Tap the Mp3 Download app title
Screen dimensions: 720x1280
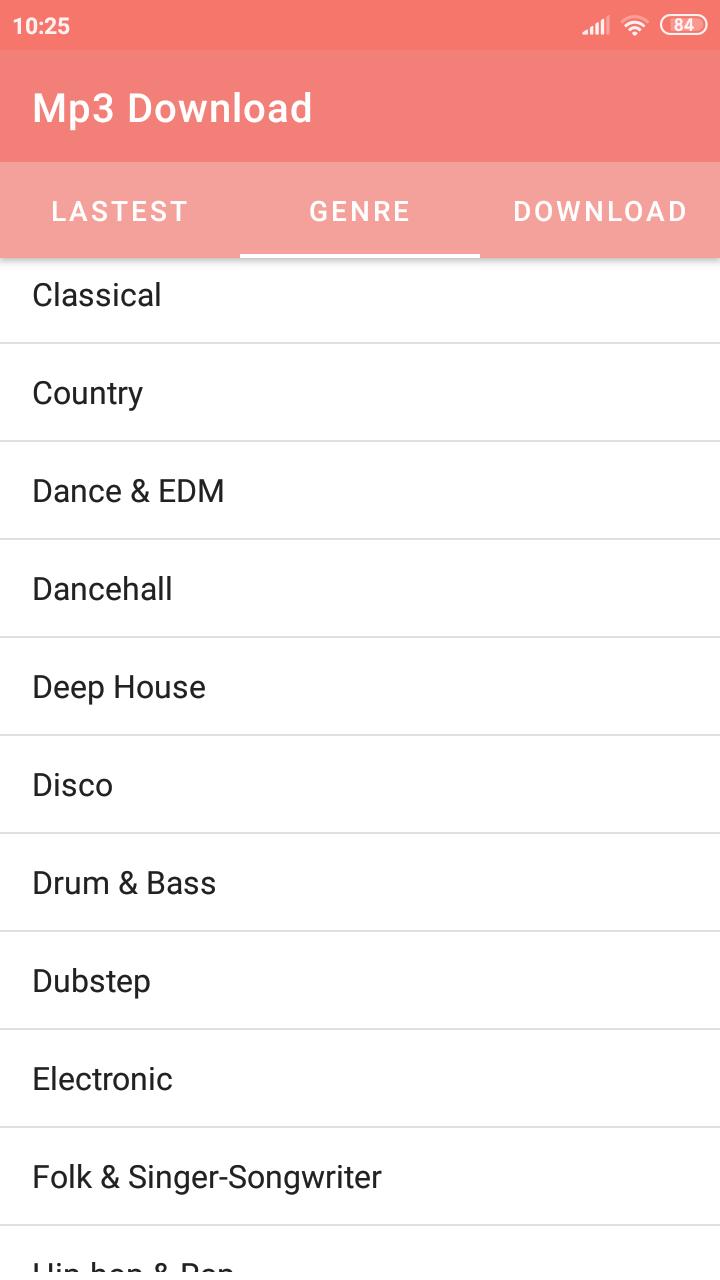(172, 108)
